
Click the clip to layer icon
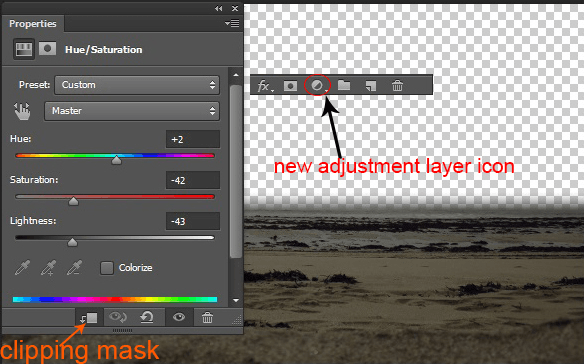(x=89, y=318)
